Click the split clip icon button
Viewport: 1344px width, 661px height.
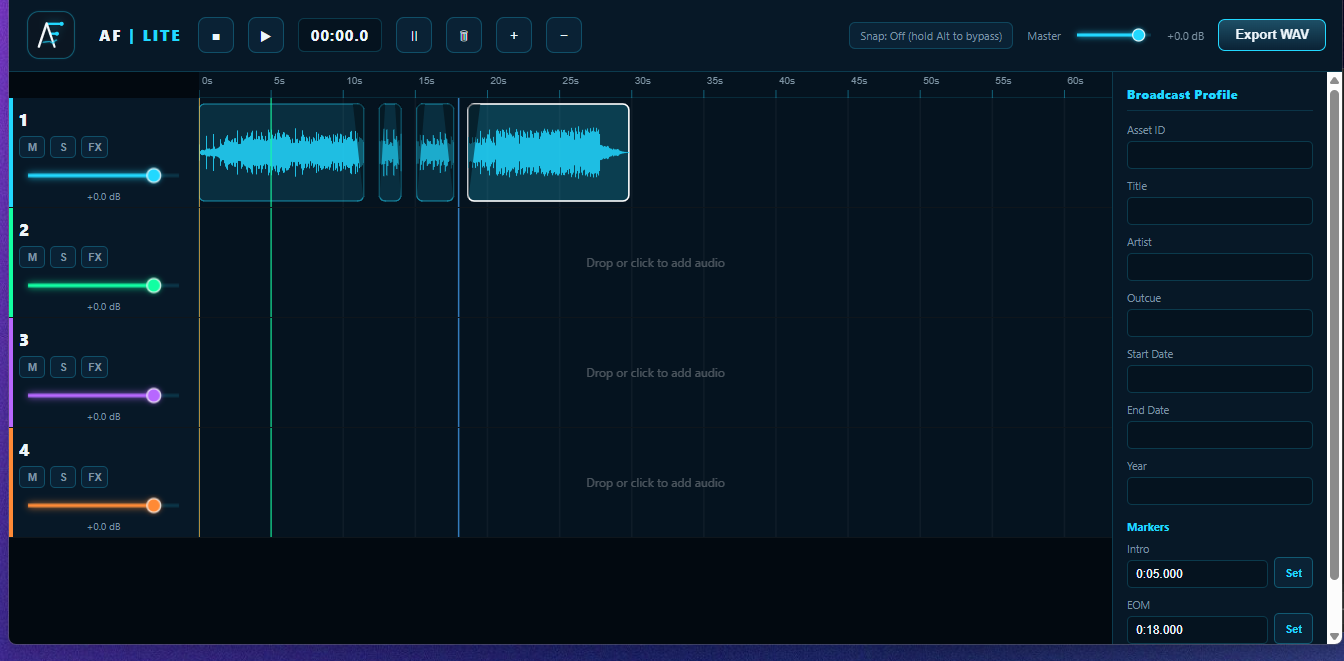[x=414, y=35]
